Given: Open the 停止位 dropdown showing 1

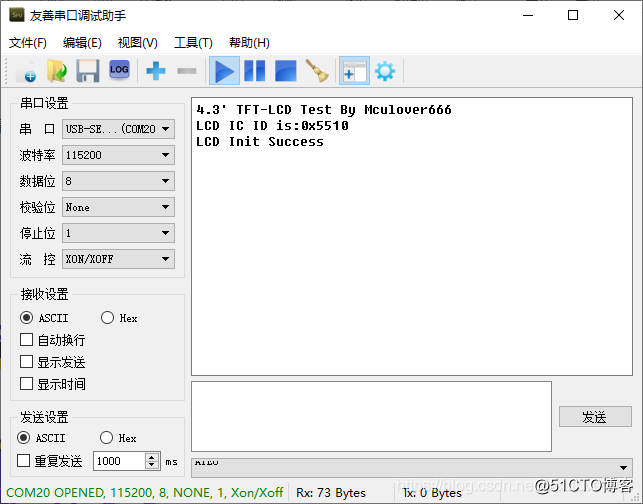Looking at the screenshot, I should pyautogui.click(x=119, y=233).
